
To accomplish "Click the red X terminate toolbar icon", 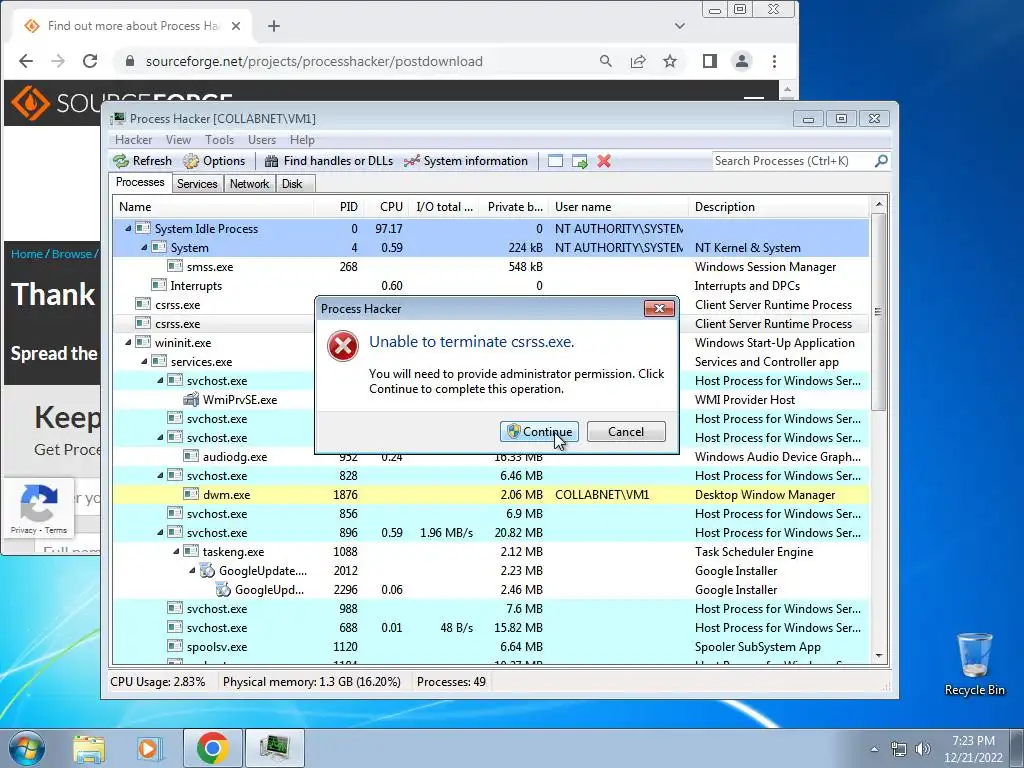I will 604,161.
